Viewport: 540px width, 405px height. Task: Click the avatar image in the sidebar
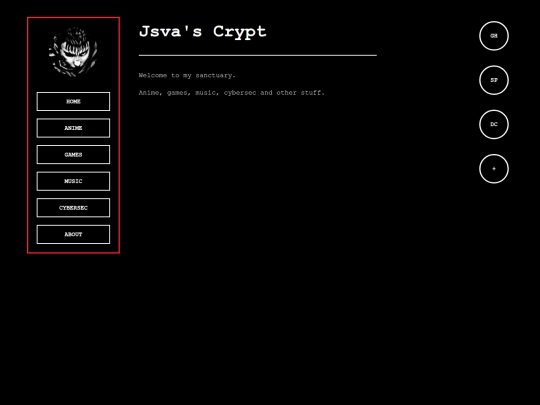point(73,52)
